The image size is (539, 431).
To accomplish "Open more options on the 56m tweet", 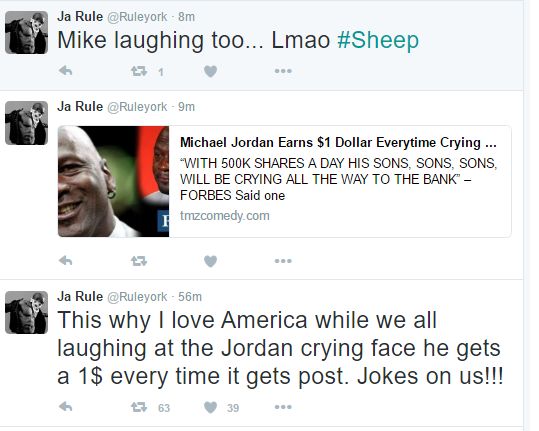I will (x=283, y=407).
